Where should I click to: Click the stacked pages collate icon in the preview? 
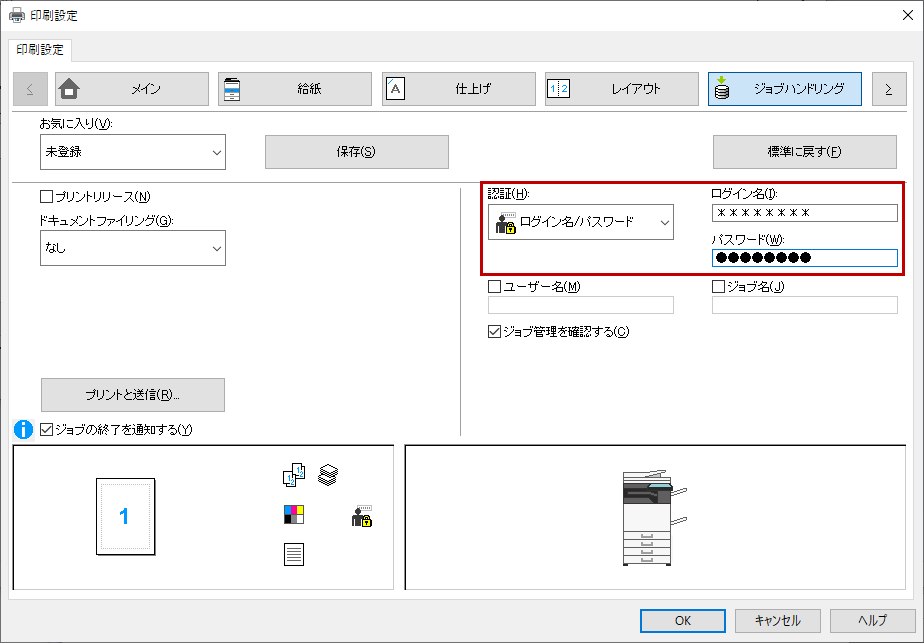coord(328,474)
